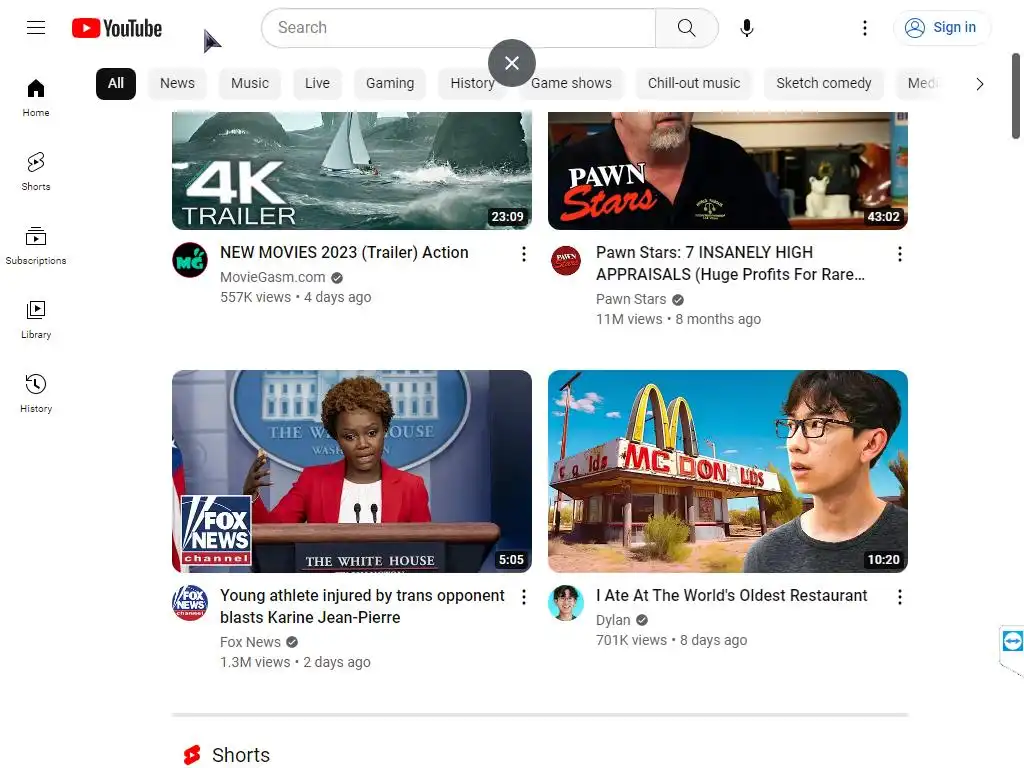Viewport: 1024px width, 768px height.
Task: Open options menu for Pawn Stars video
Action: (x=899, y=254)
